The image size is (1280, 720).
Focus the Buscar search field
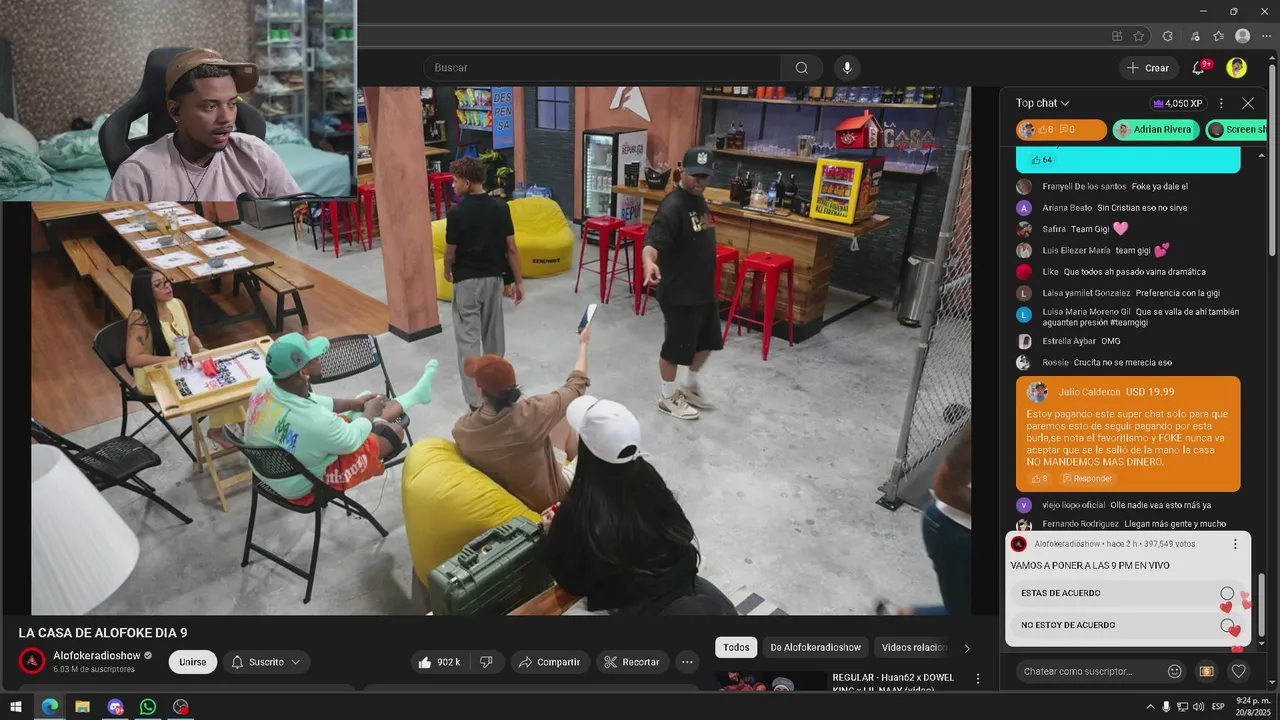point(603,68)
